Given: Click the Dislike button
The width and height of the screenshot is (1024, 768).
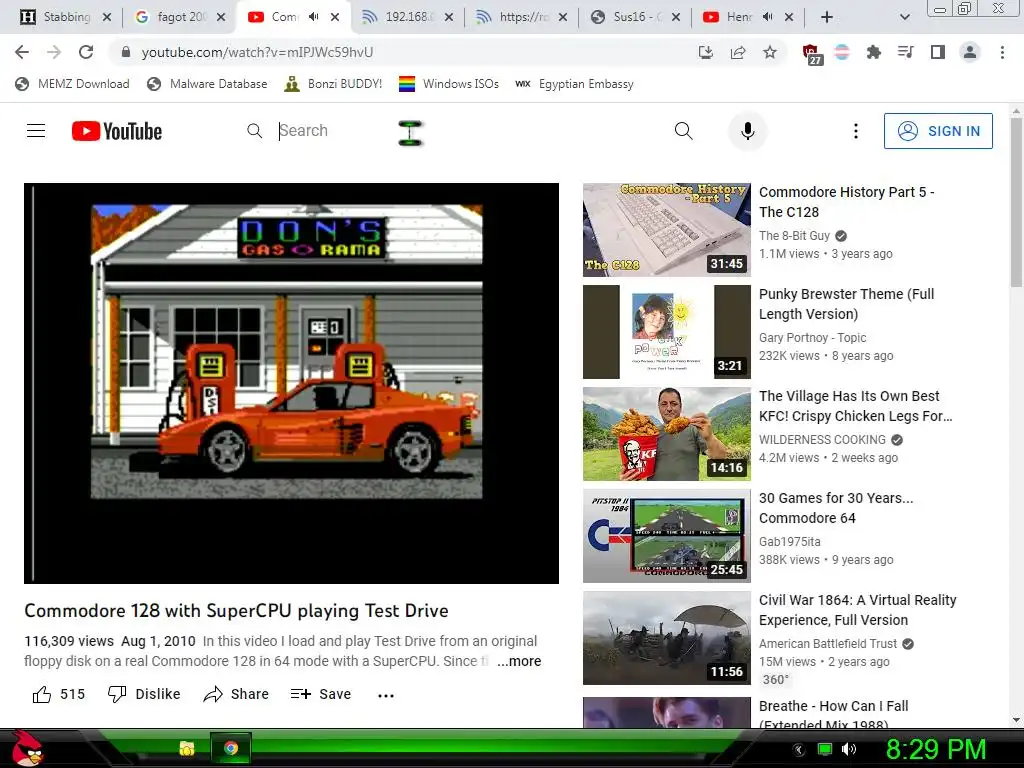Looking at the screenshot, I should (x=144, y=694).
